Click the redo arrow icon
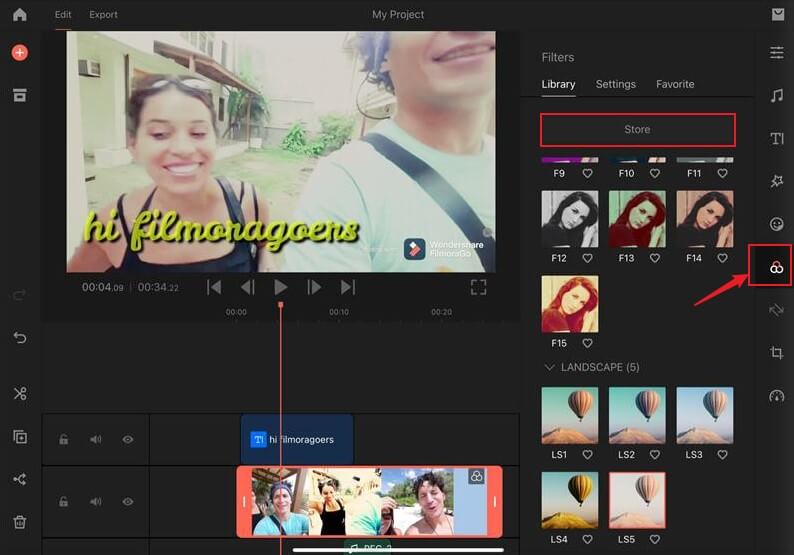794x555 pixels. (x=20, y=295)
